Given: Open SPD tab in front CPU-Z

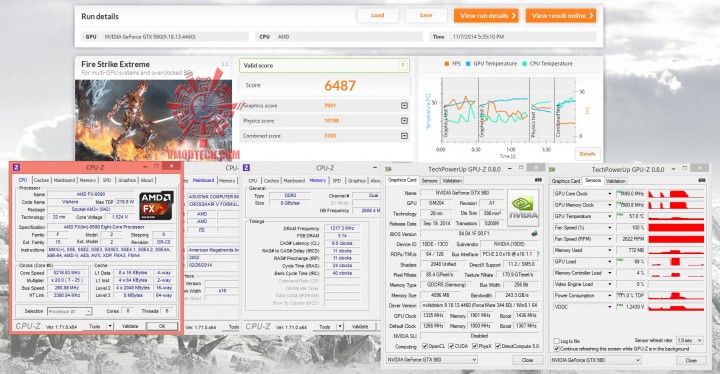Looking at the screenshot, I should [107, 180].
